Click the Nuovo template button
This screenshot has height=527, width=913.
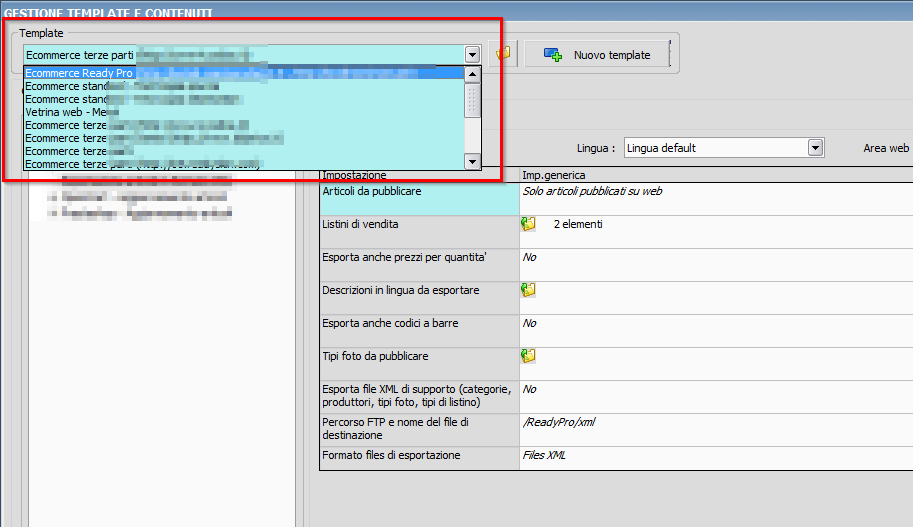(597, 55)
